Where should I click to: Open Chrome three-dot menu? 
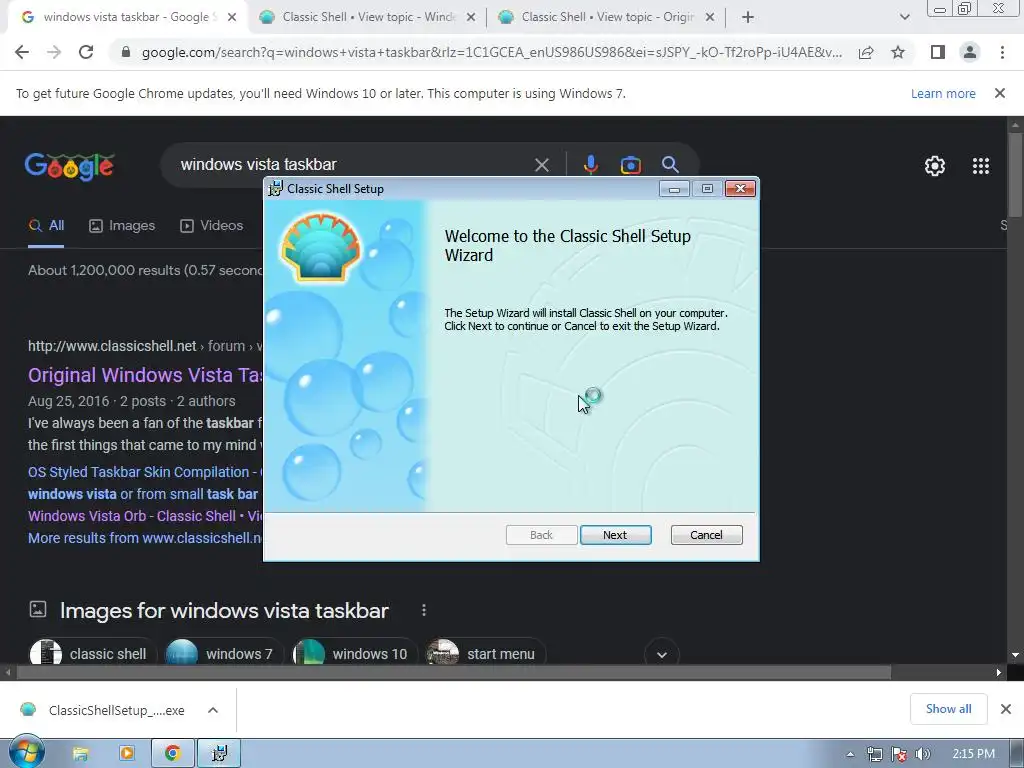pos(1002,52)
